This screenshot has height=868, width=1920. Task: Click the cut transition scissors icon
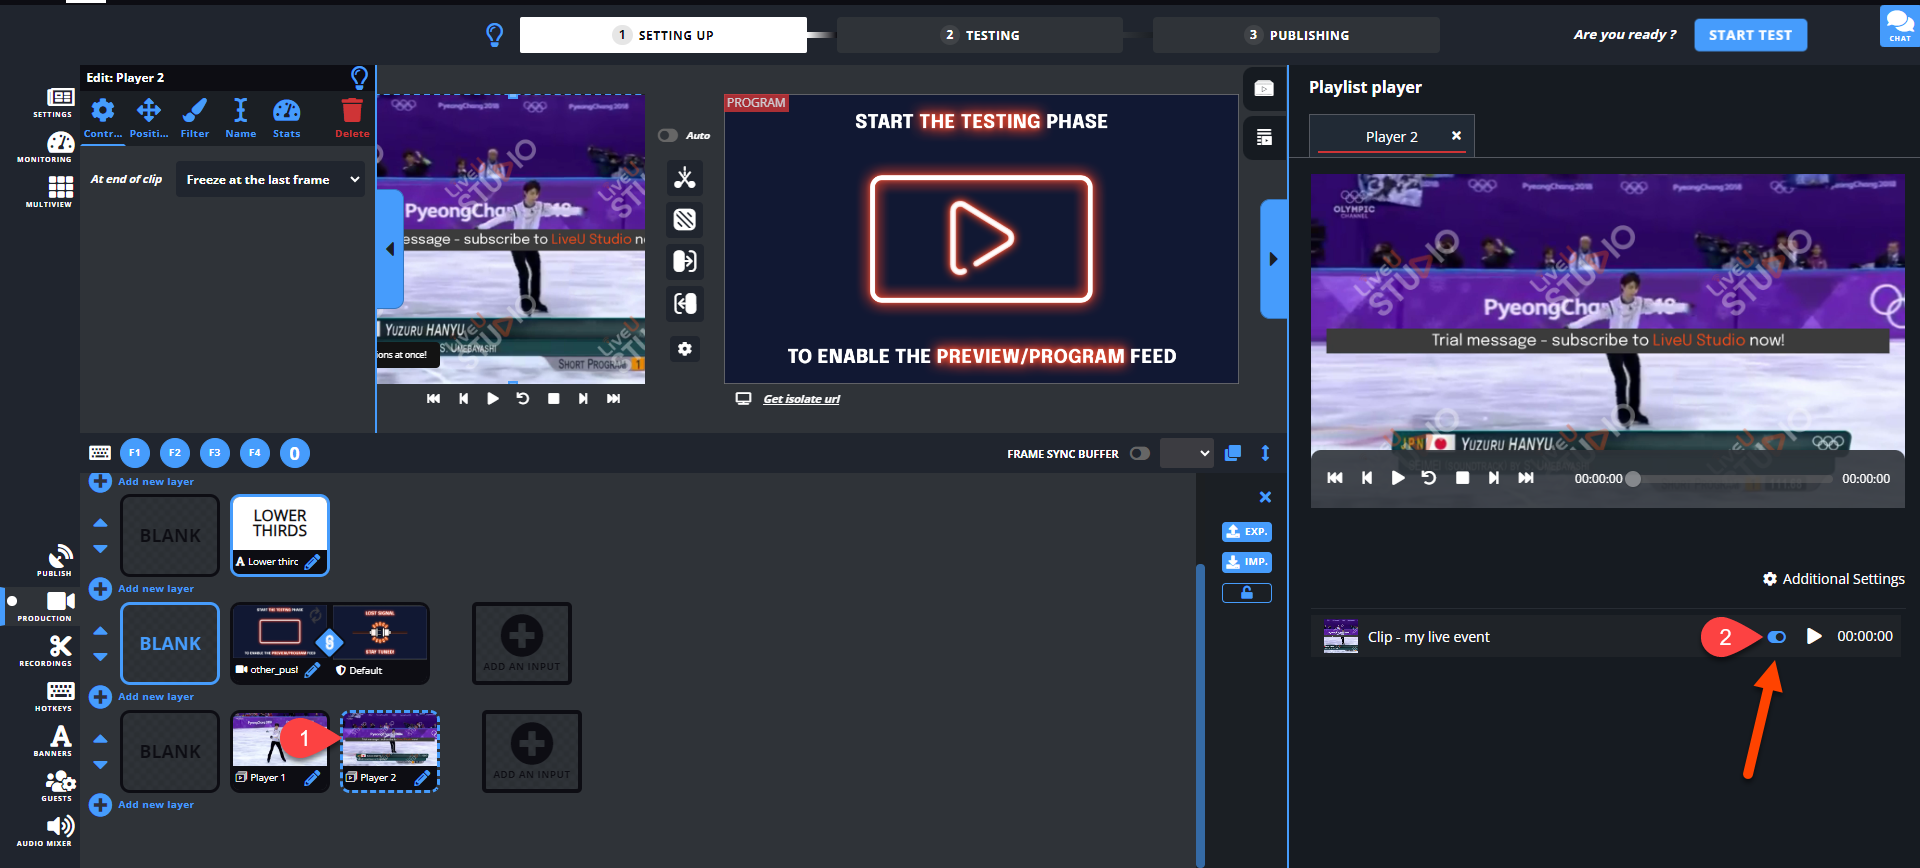click(685, 178)
